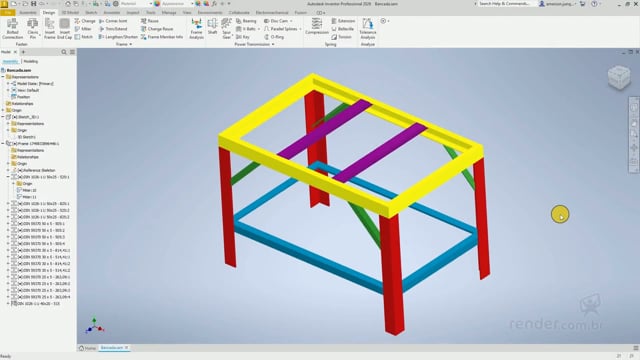
Task: Activate the Lengthen/Shorten tool
Action: (118, 37)
